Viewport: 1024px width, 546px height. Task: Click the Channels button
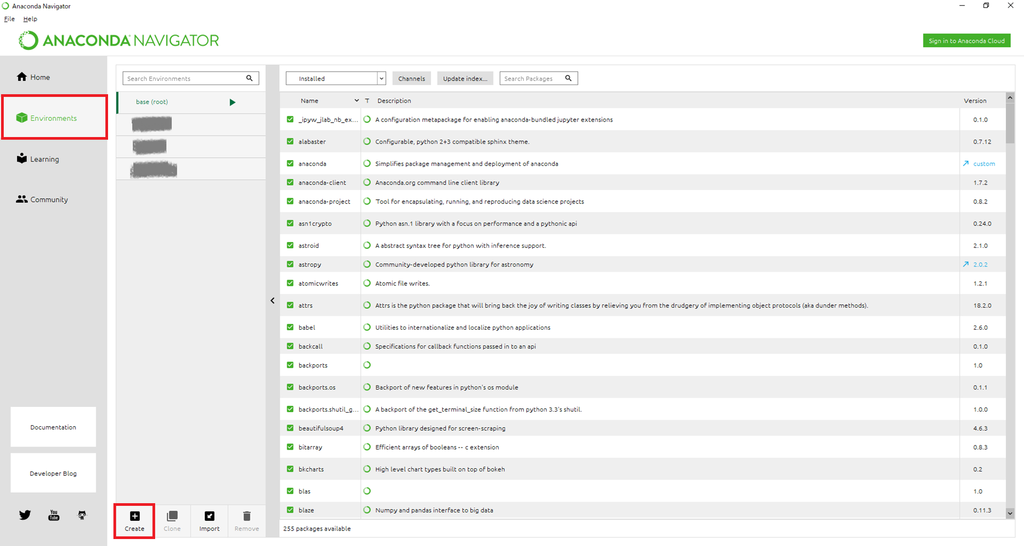tap(411, 78)
